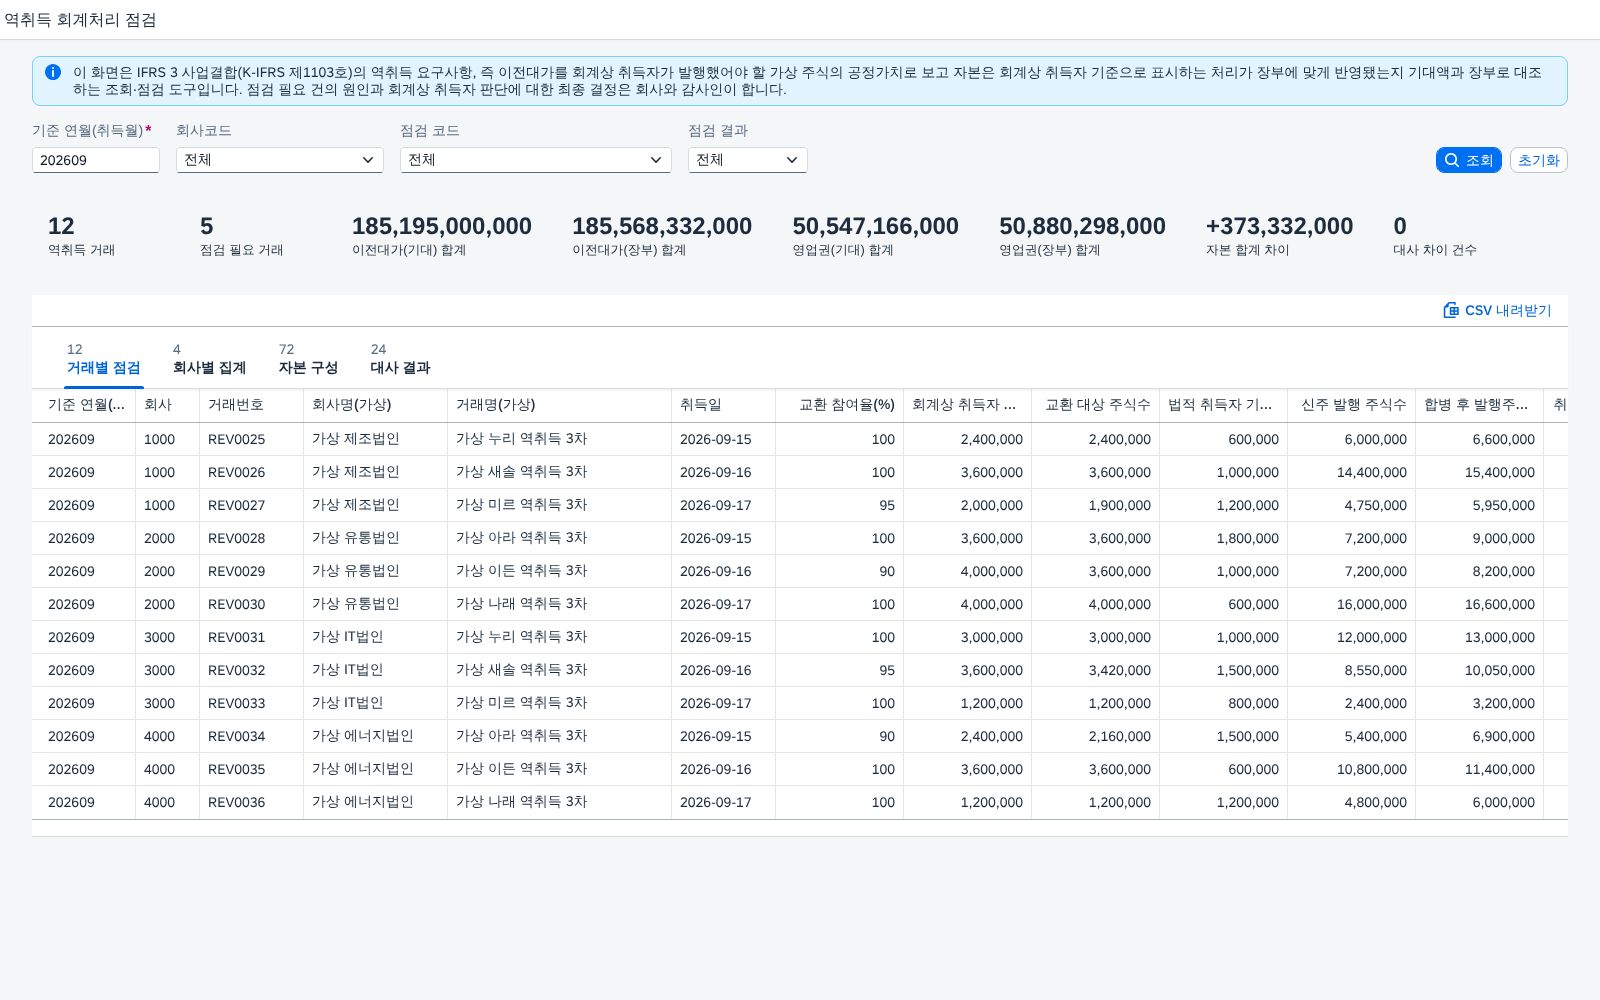Click the info icon in the blue notice banner
Image resolution: width=1600 pixels, height=1000 pixels.
point(53,72)
